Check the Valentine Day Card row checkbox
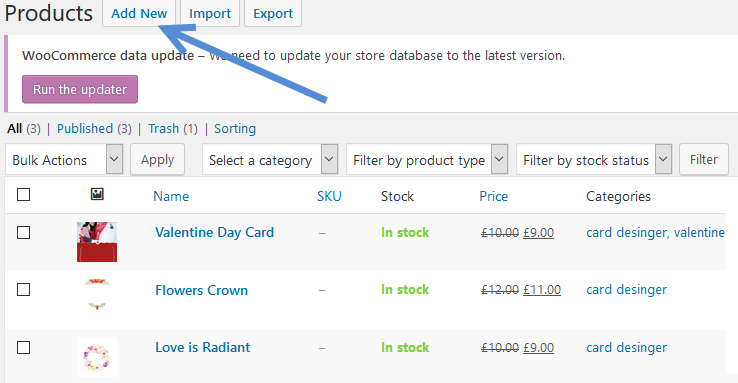738x383 pixels. click(x=24, y=232)
